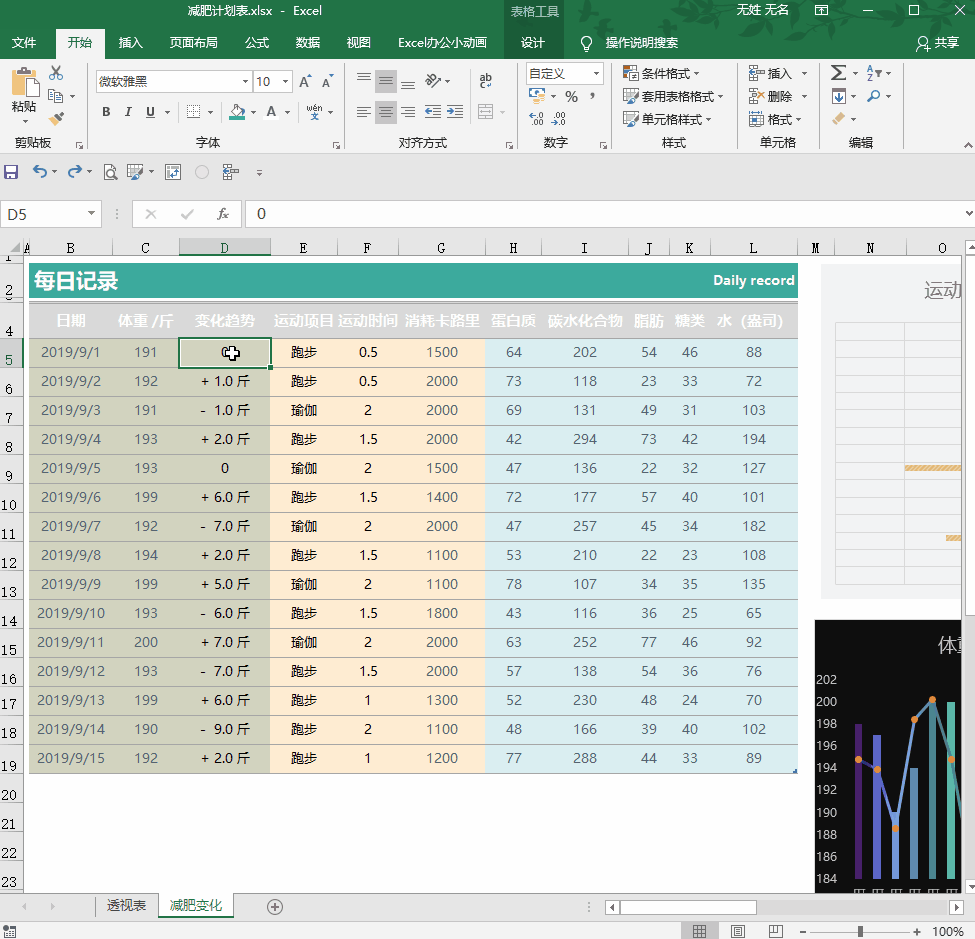Click the horizontal scrollbar thumb
This screenshot has height=939, width=975.
point(688,907)
